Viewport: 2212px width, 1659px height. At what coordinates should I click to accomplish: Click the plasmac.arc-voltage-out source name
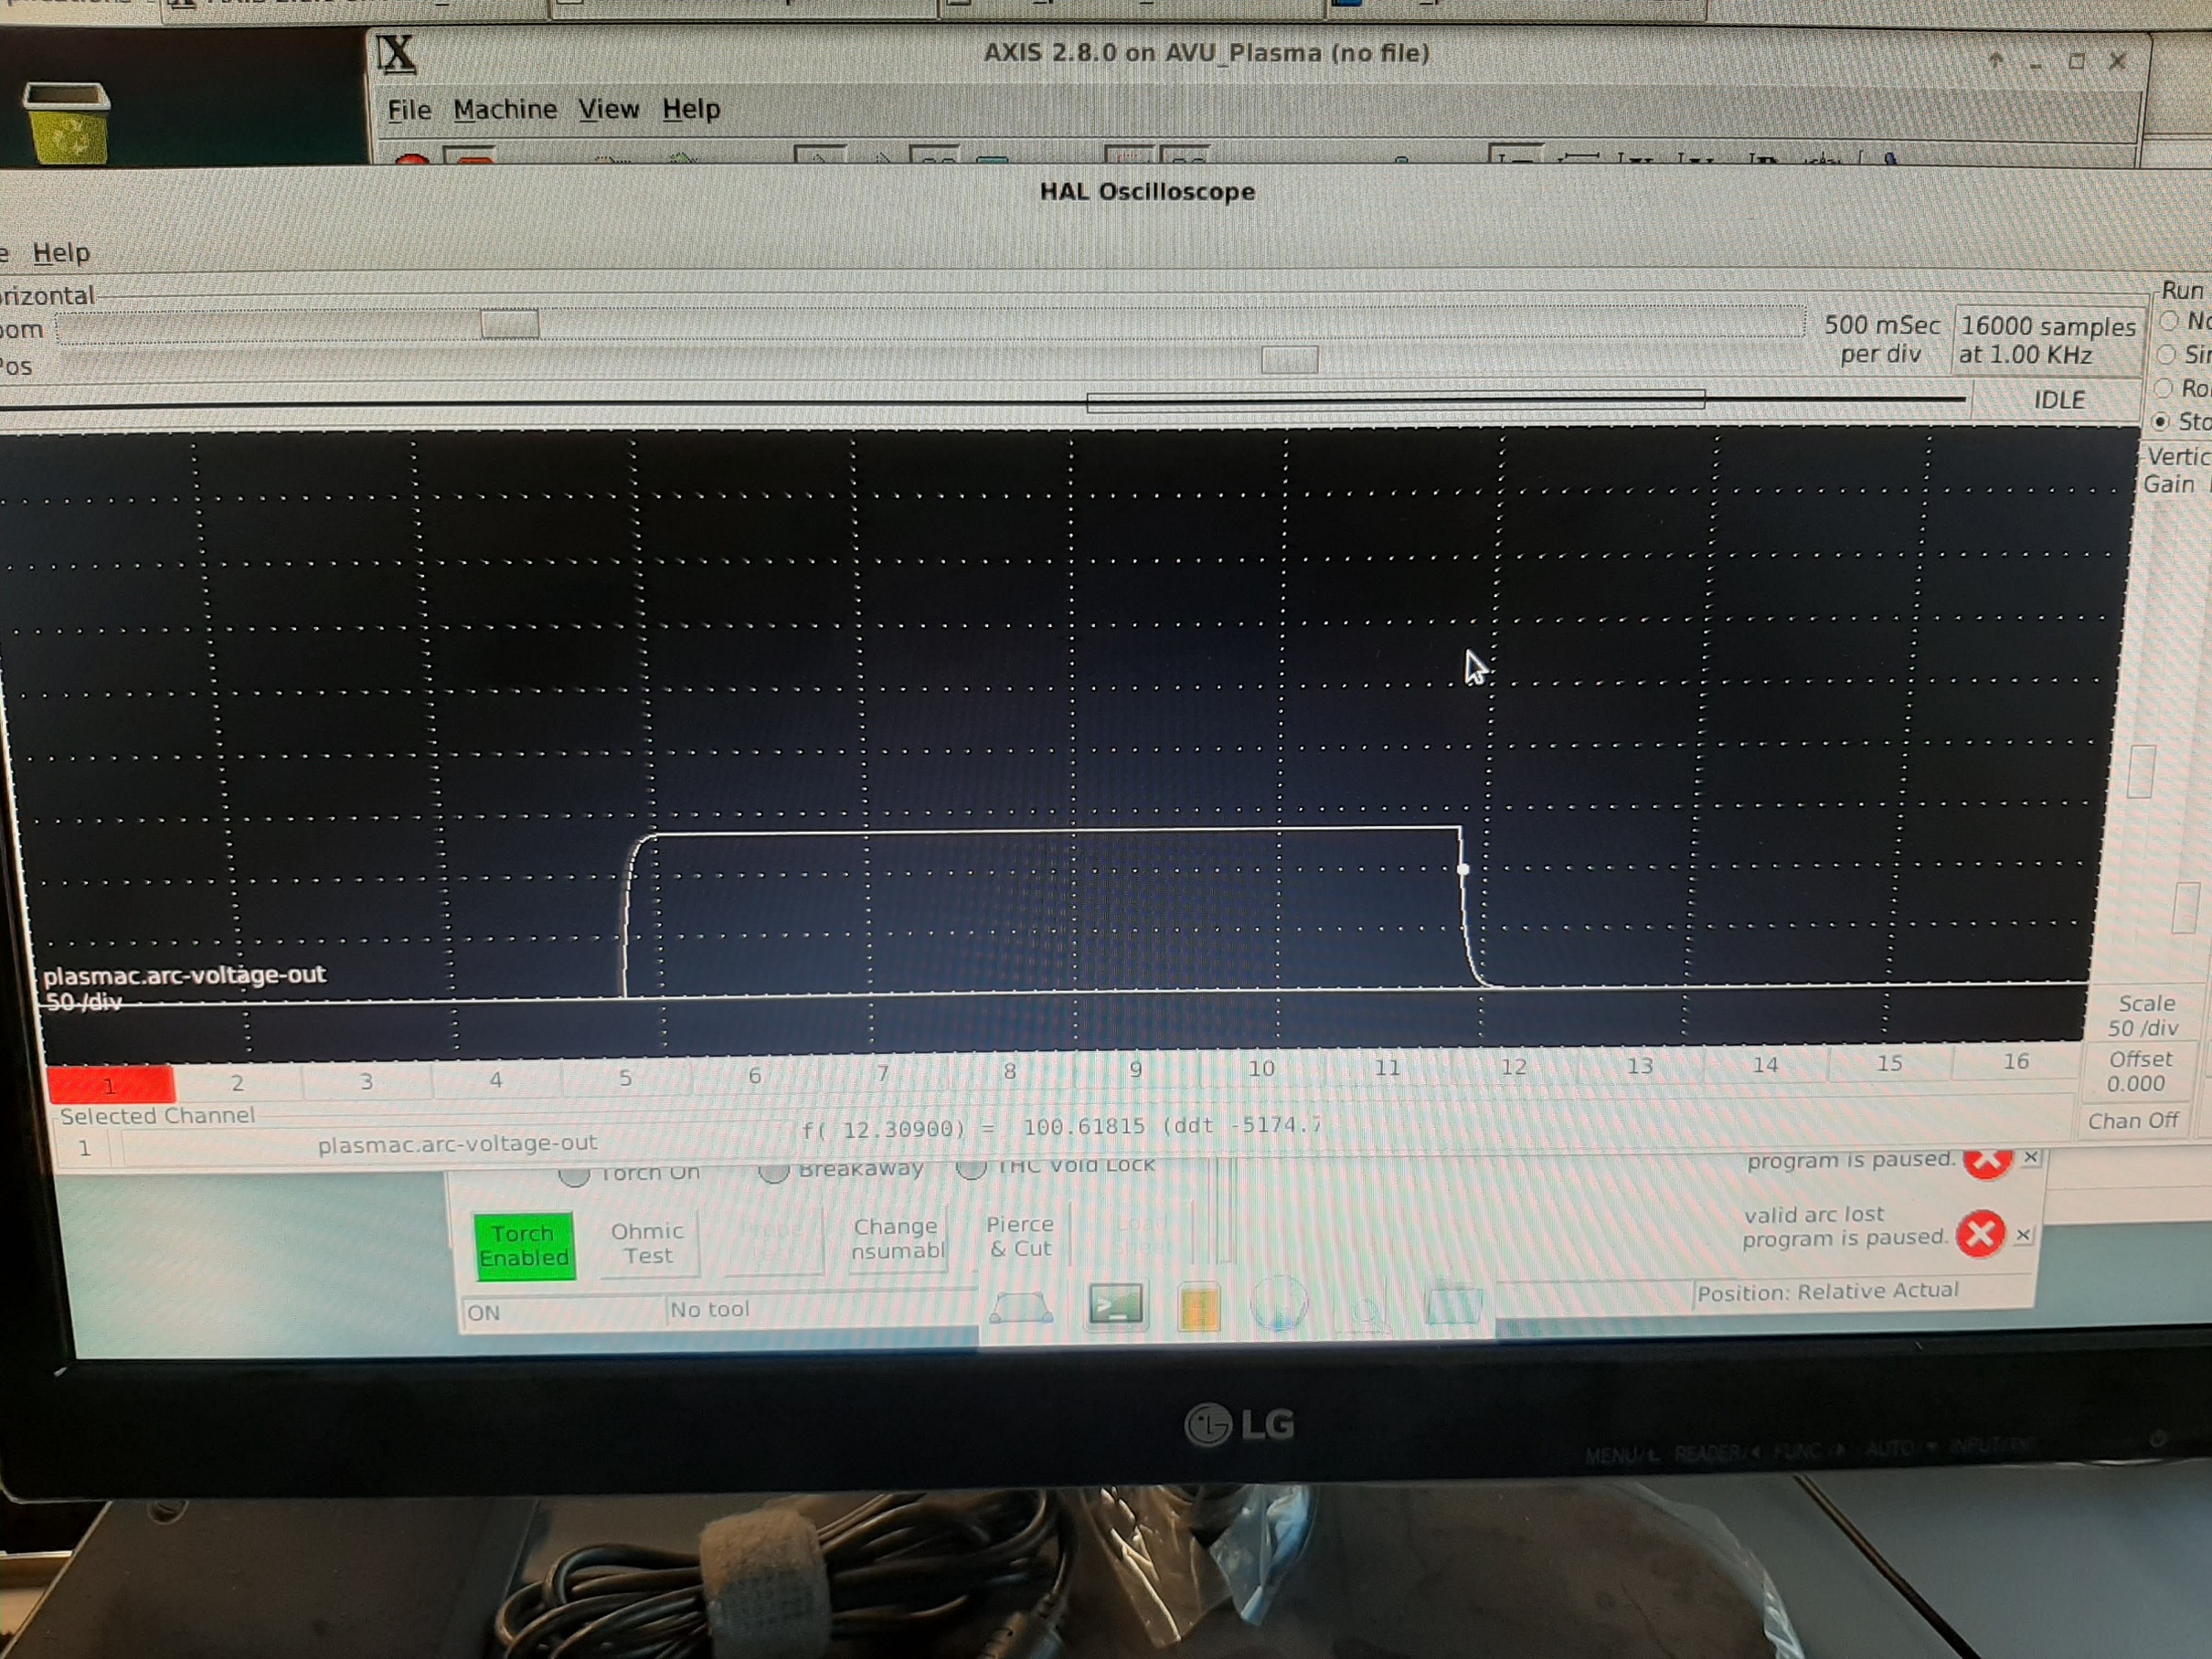[457, 1143]
